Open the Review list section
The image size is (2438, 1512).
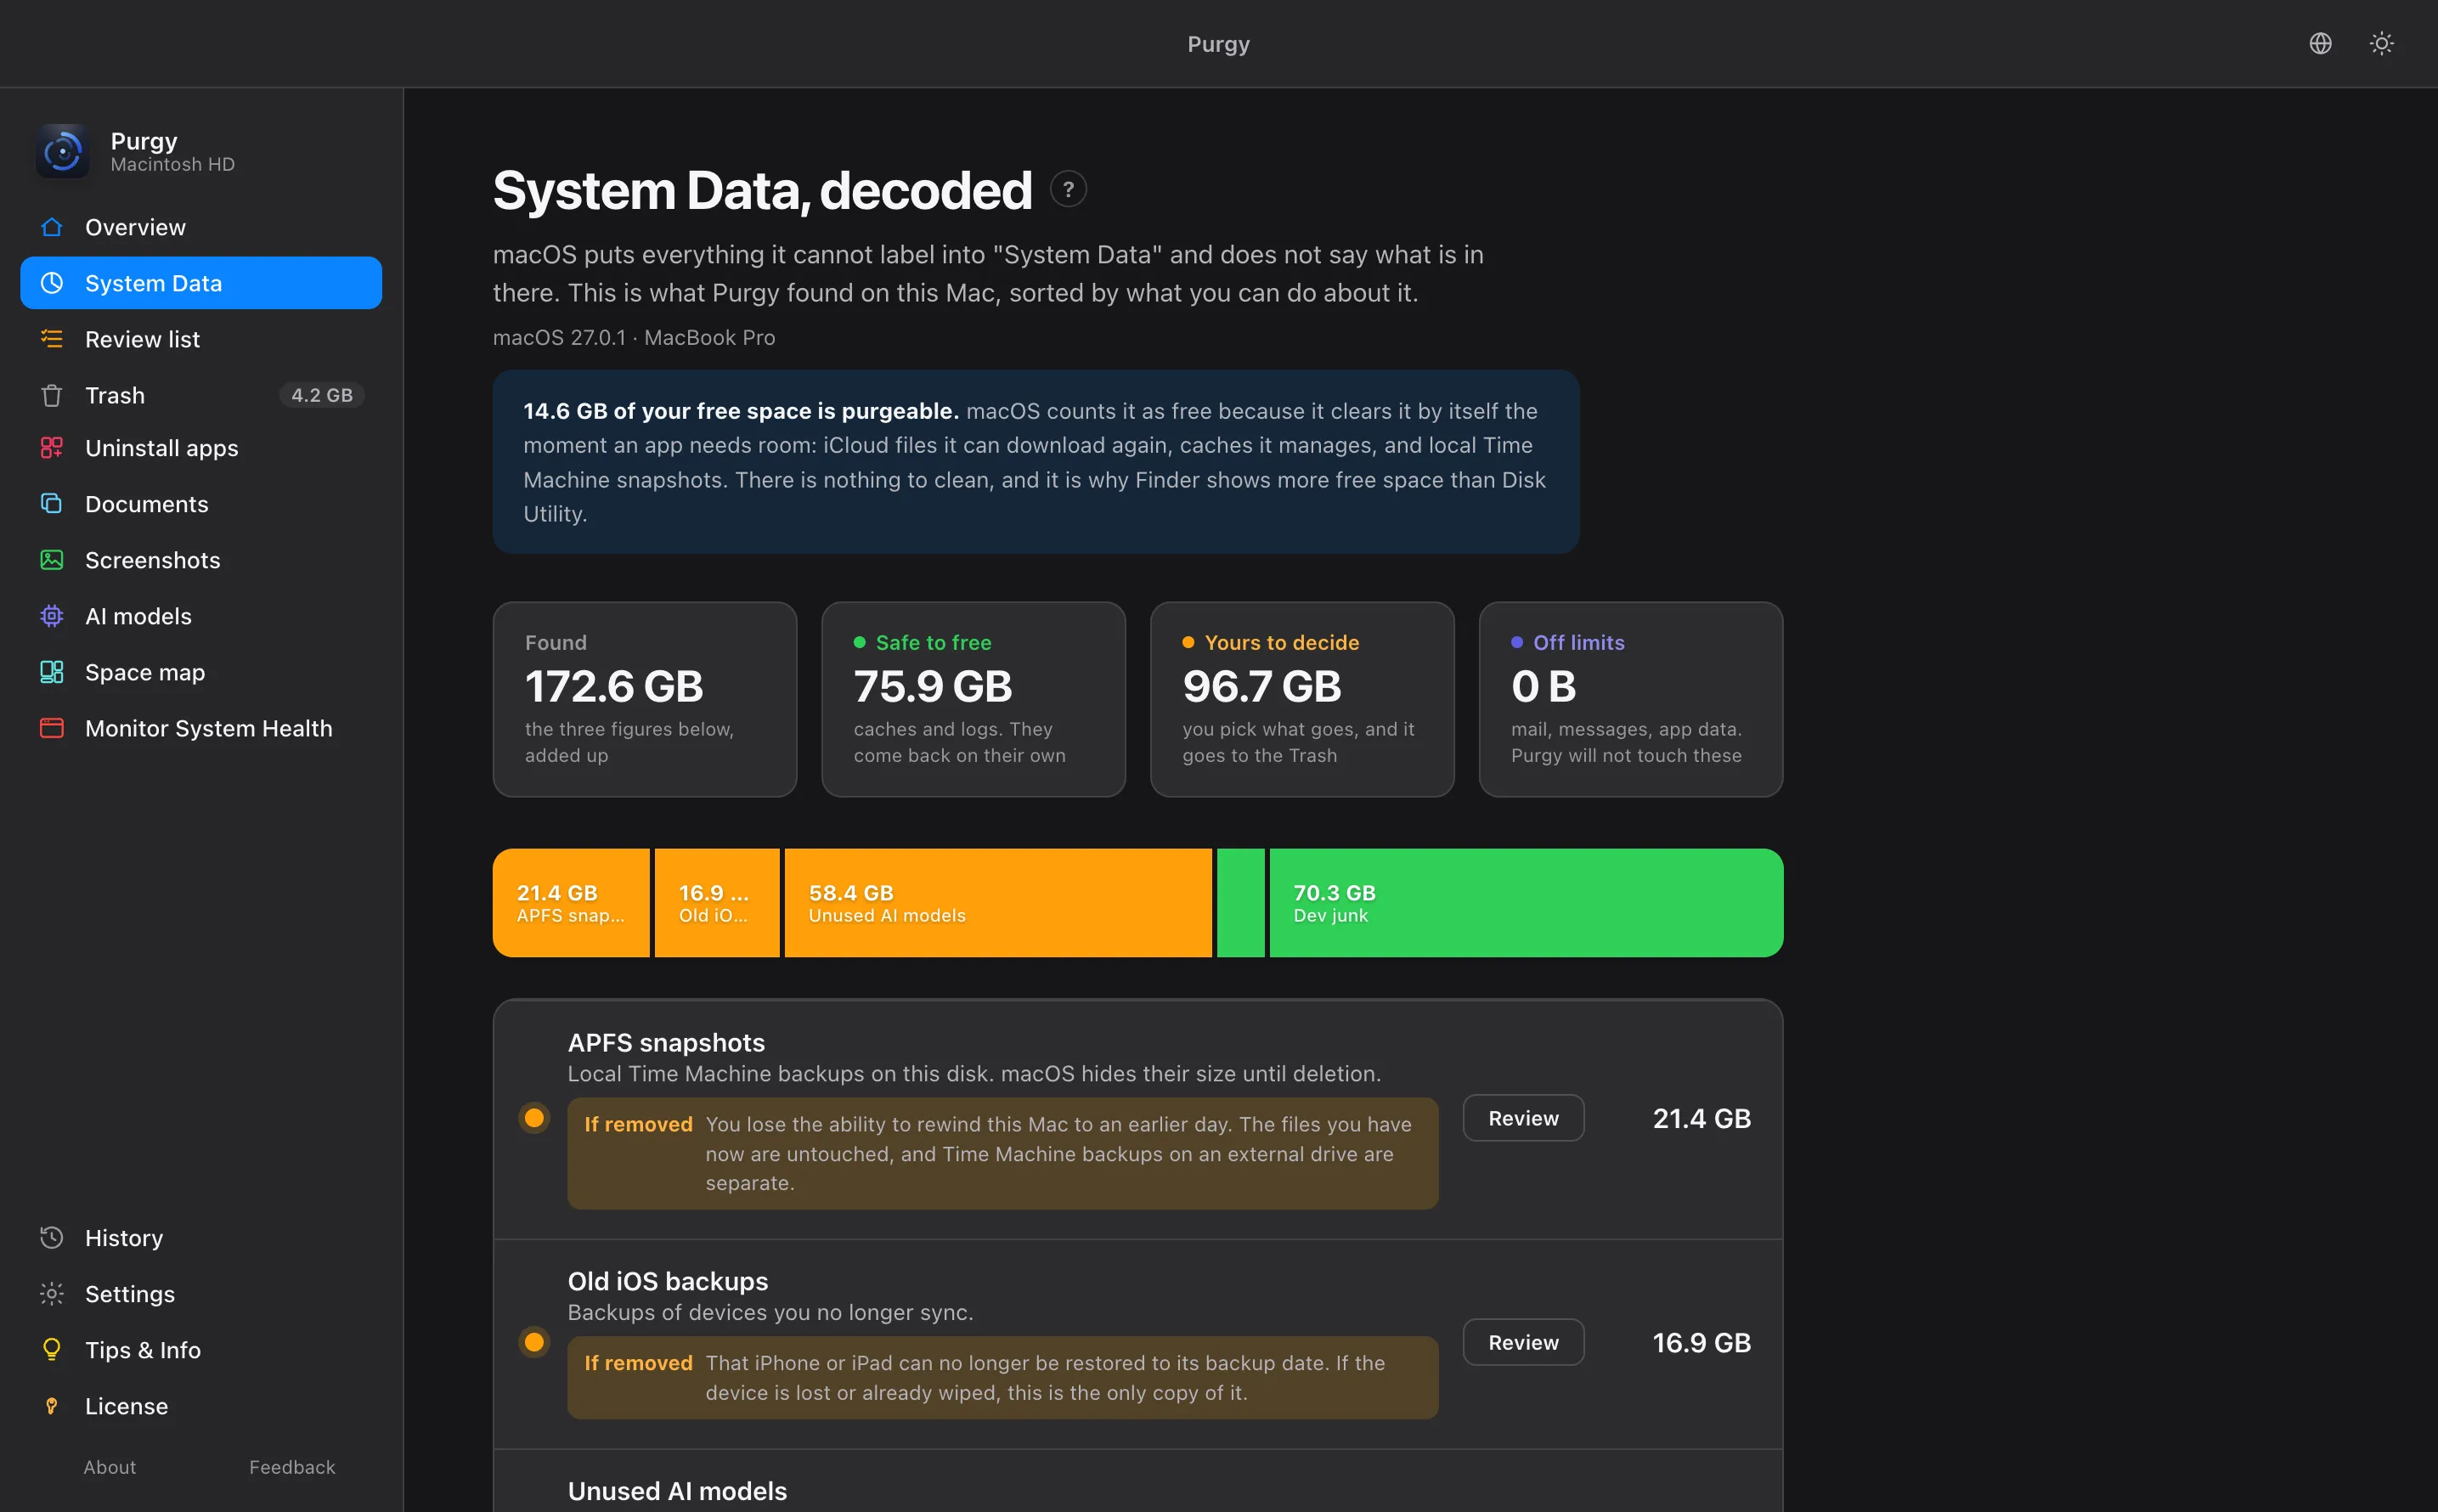point(201,339)
